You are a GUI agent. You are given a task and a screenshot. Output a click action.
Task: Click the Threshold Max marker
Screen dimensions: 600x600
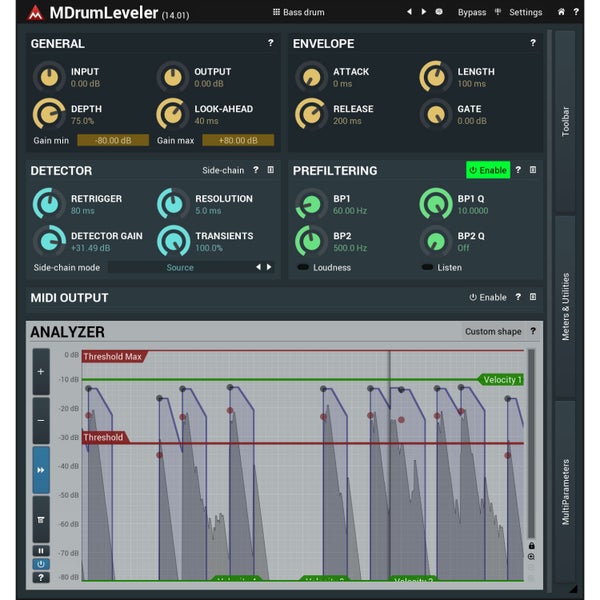coord(114,357)
